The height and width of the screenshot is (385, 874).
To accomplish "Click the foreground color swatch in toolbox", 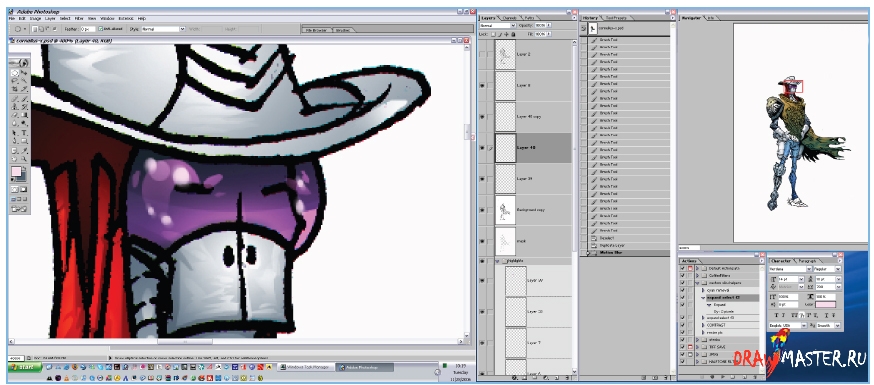I will [x=16, y=171].
